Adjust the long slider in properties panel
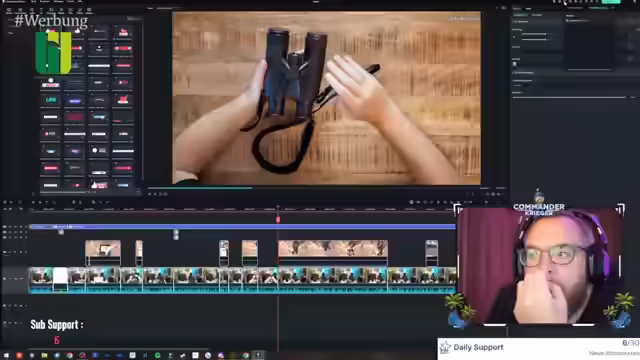 [569, 97]
